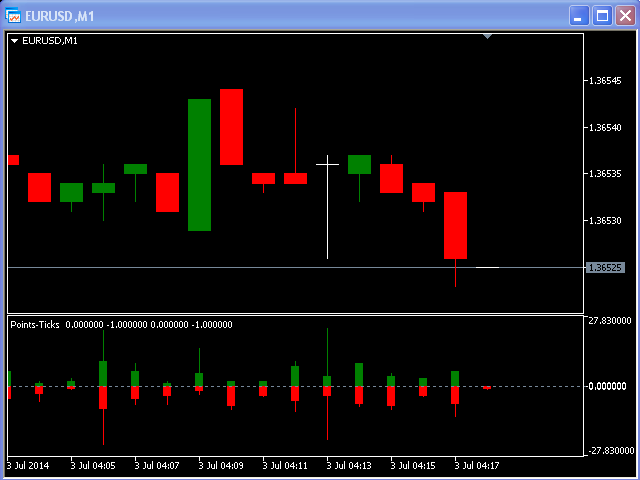Click the EURUSD chart window icon
The width and height of the screenshot is (640, 480).
tap(13, 16)
